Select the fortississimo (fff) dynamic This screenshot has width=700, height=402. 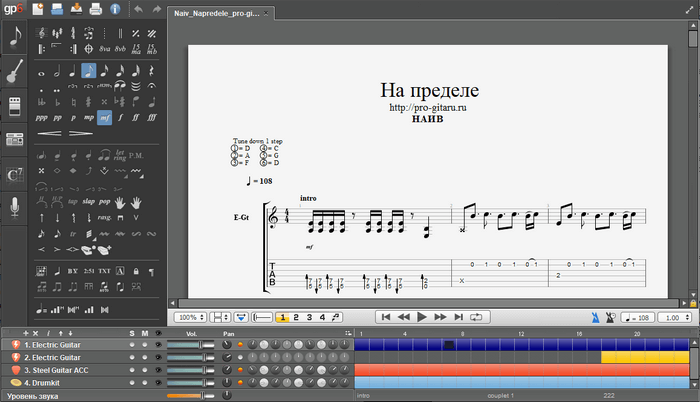(x=150, y=116)
